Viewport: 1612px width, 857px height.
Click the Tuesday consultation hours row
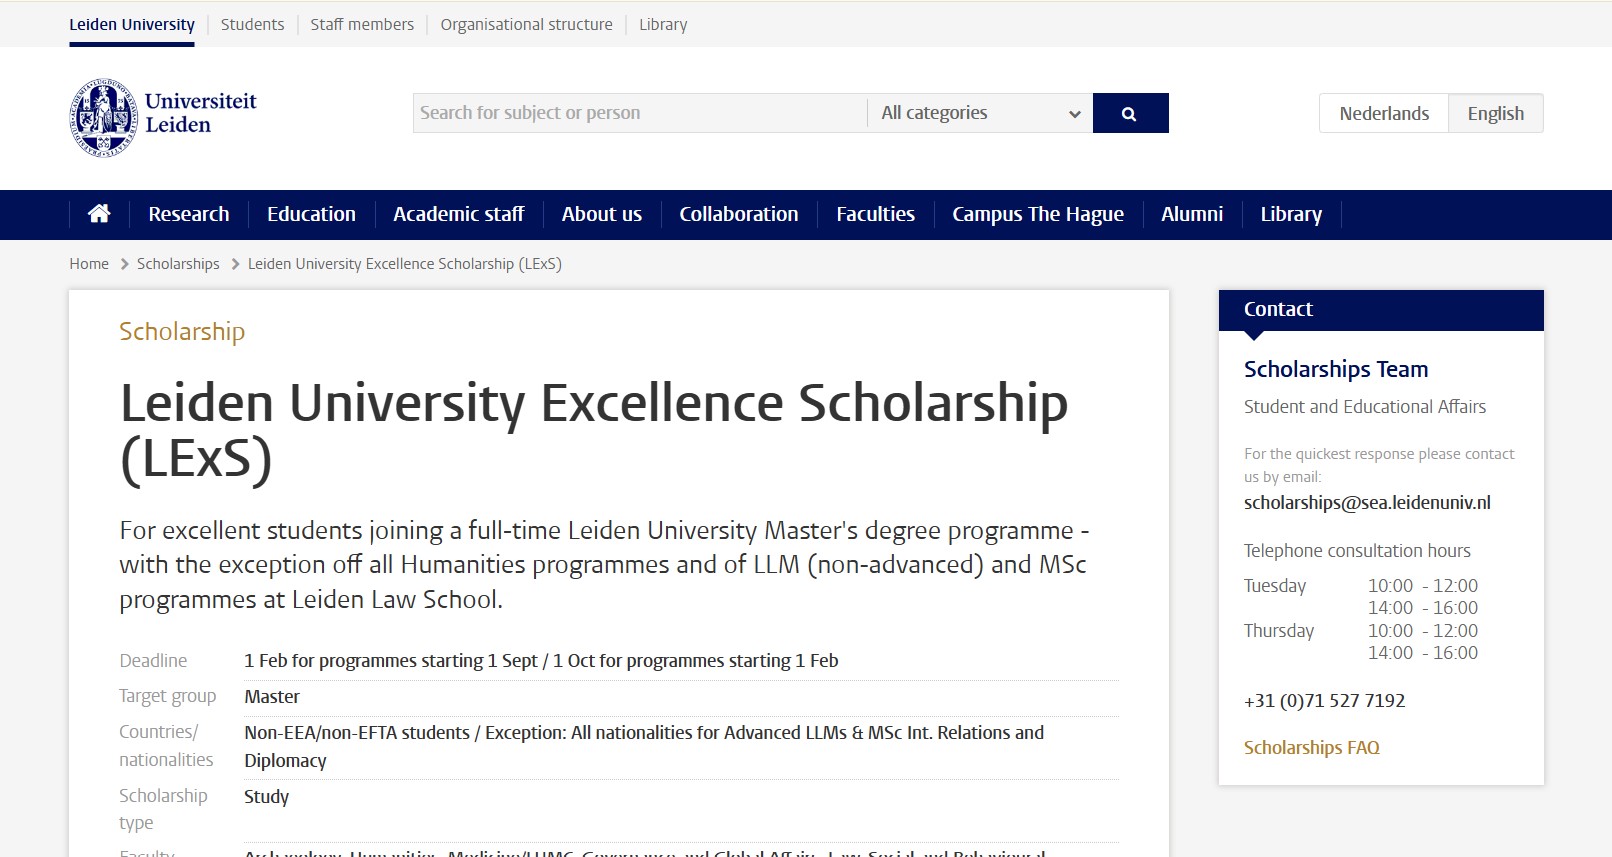[x=1361, y=597]
